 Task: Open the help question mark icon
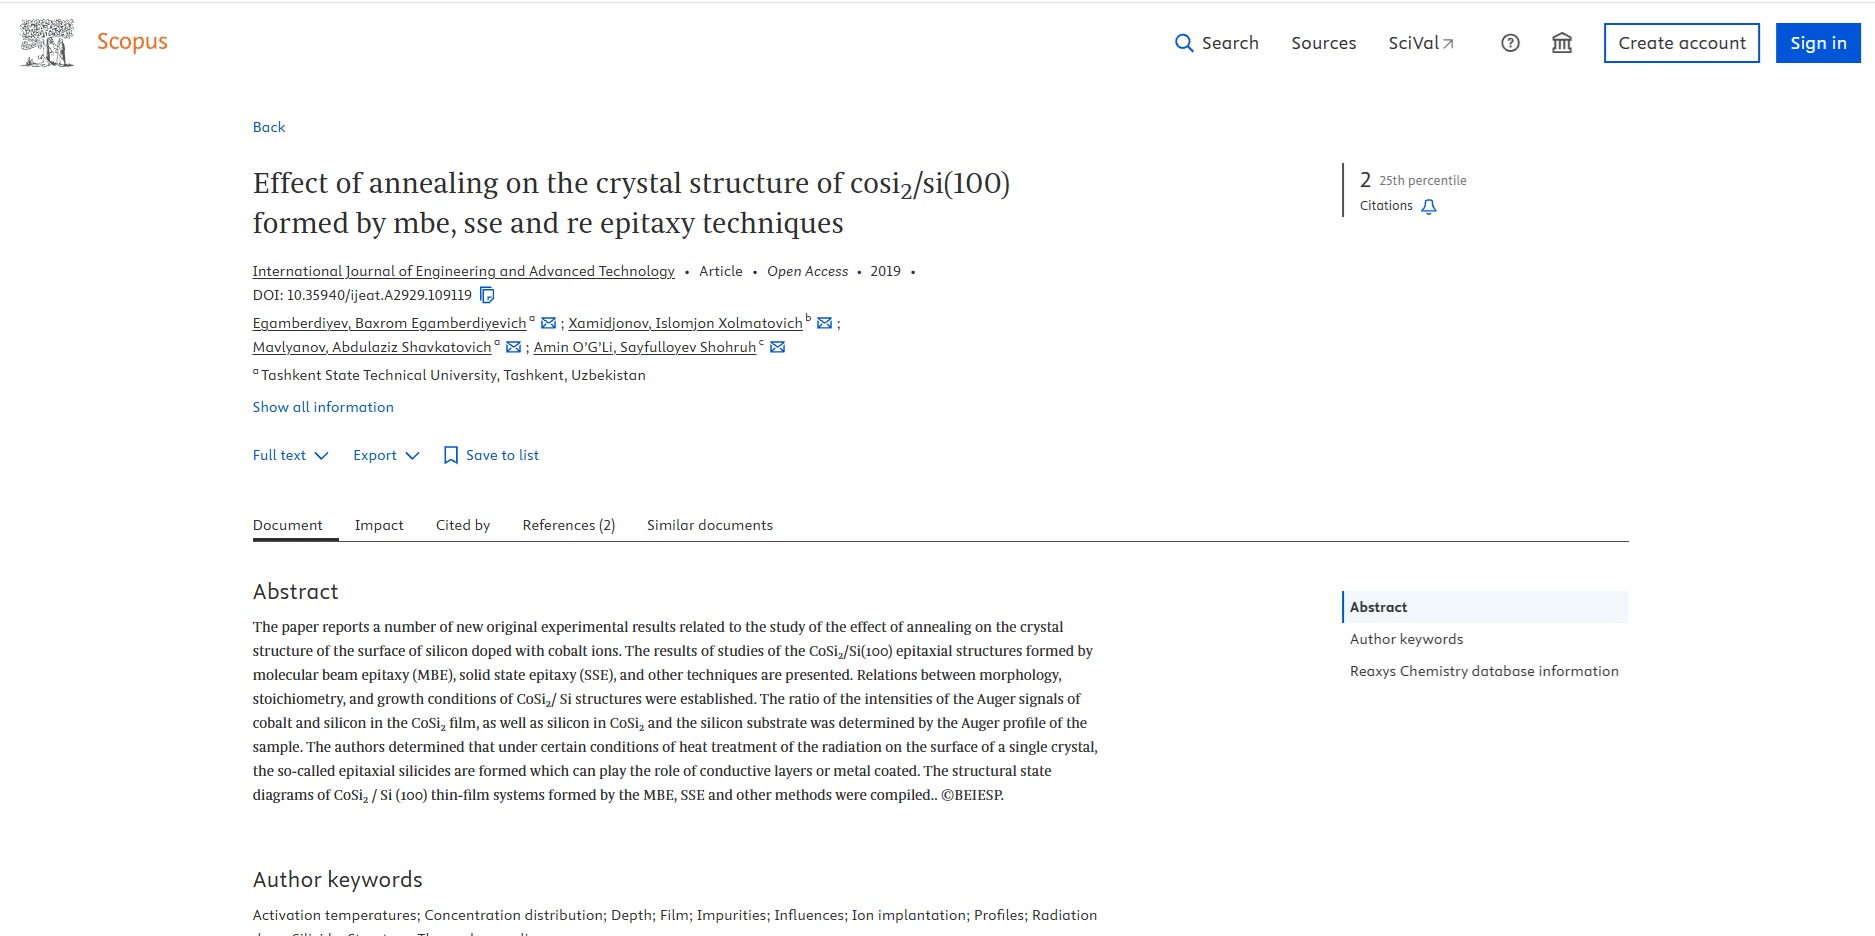click(x=1510, y=43)
